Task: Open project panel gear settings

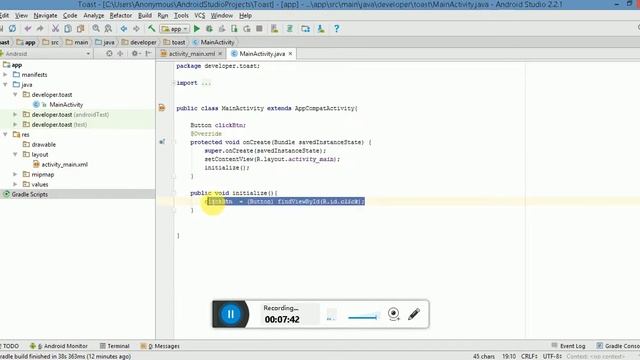Action: click(x=135, y=53)
